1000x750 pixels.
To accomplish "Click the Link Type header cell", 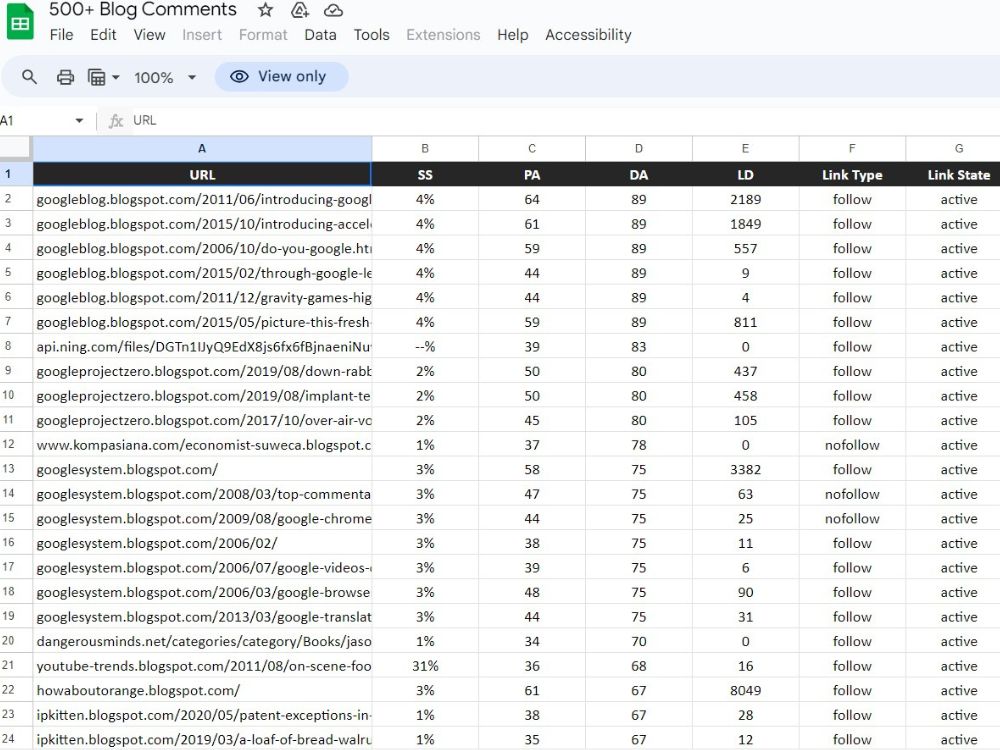I will coord(852,174).
